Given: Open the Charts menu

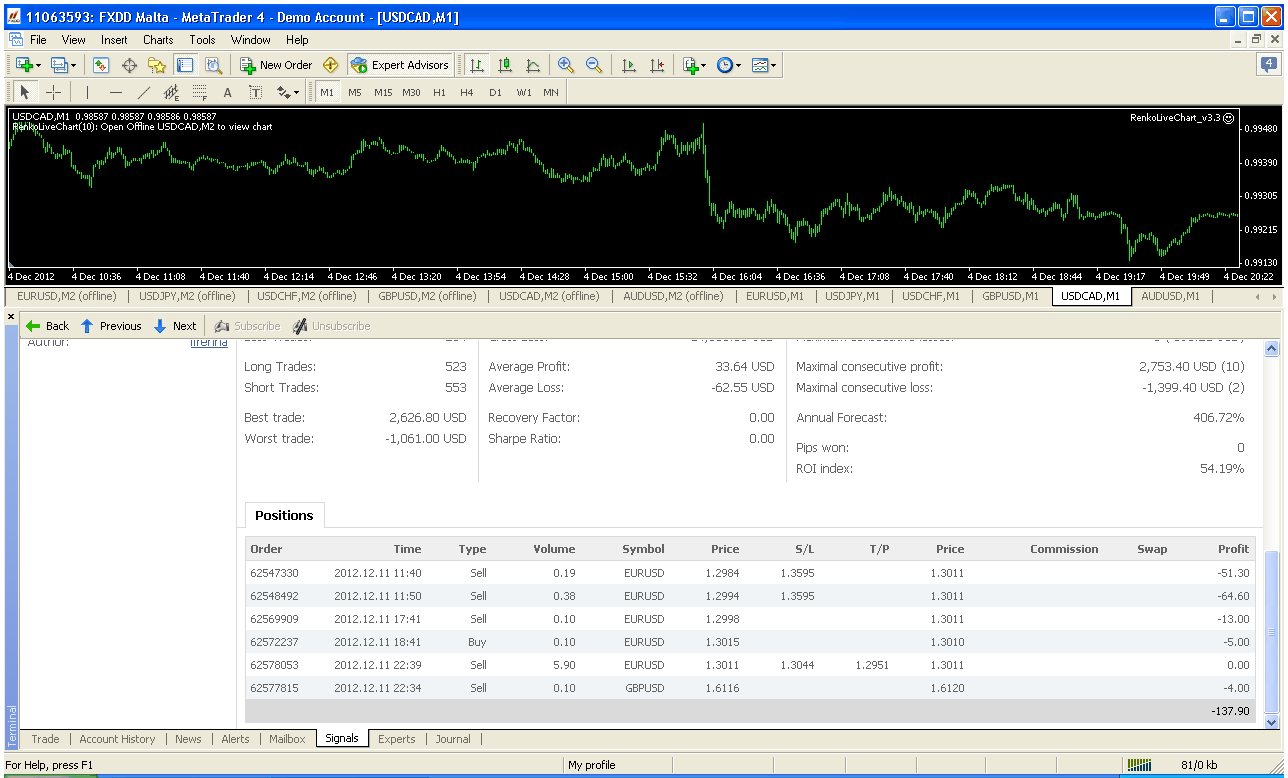Looking at the screenshot, I should point(158,40).
